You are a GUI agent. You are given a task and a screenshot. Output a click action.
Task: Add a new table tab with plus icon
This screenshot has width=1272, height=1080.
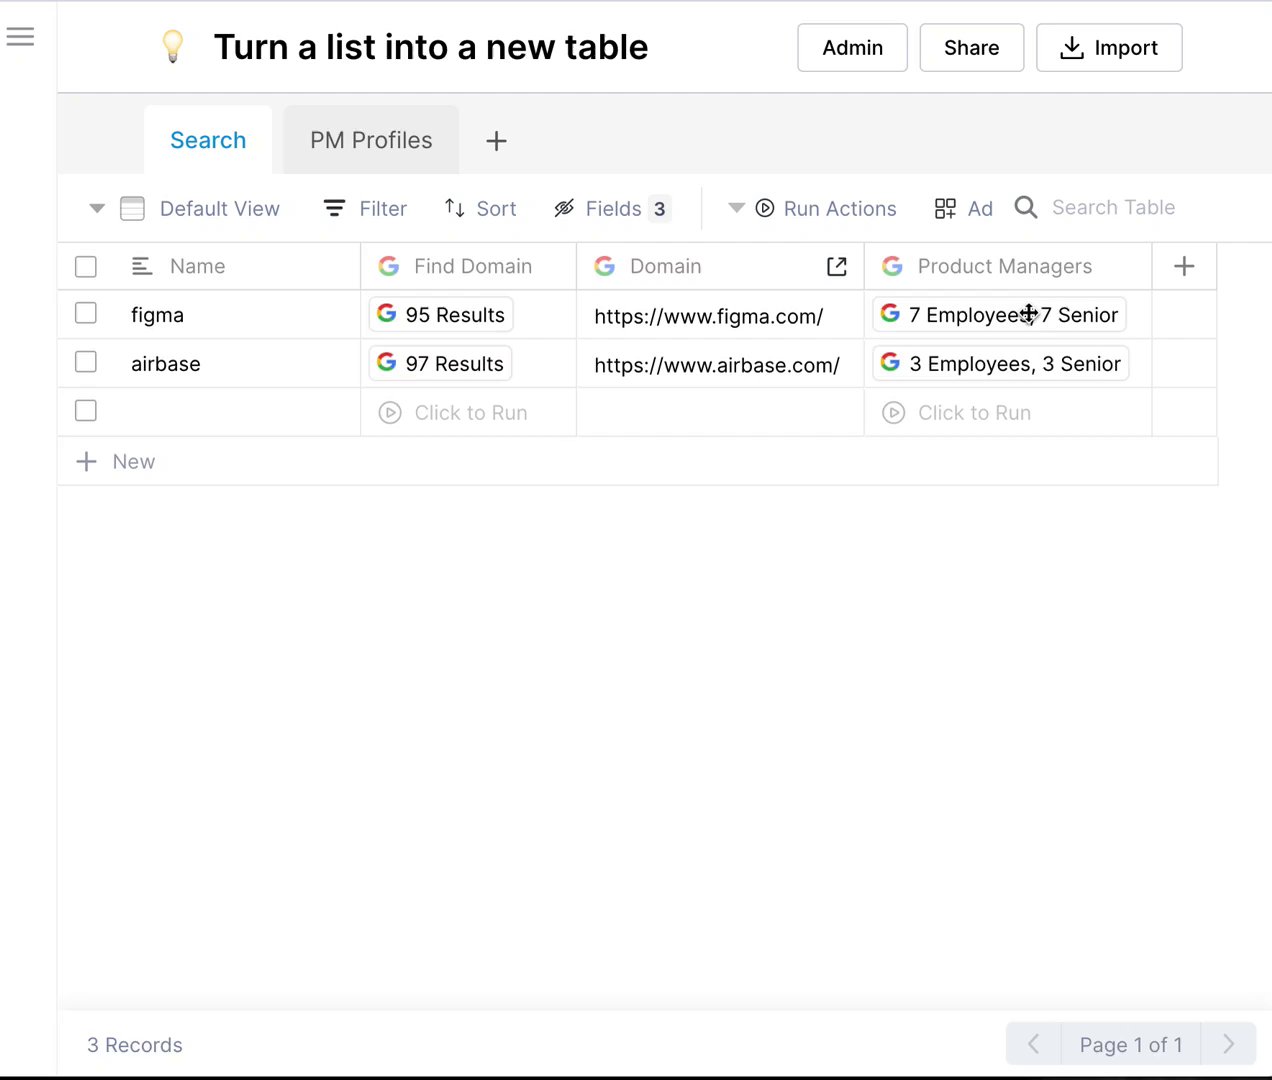coord(496,141)
